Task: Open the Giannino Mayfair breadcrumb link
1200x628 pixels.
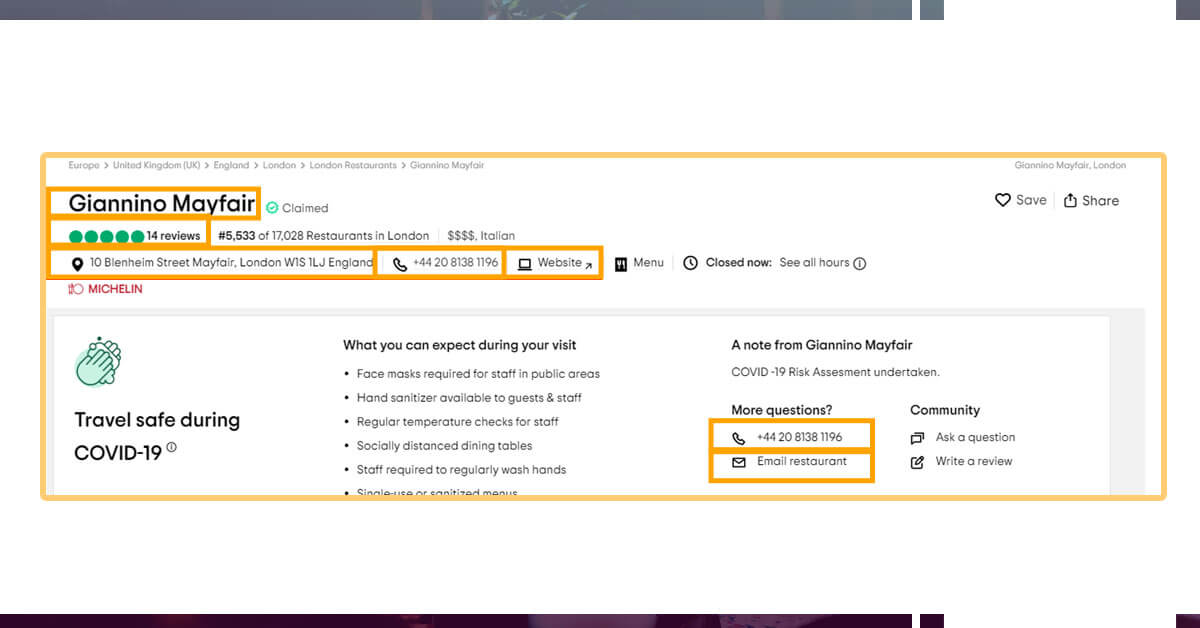Action: [x=447, y=165]
